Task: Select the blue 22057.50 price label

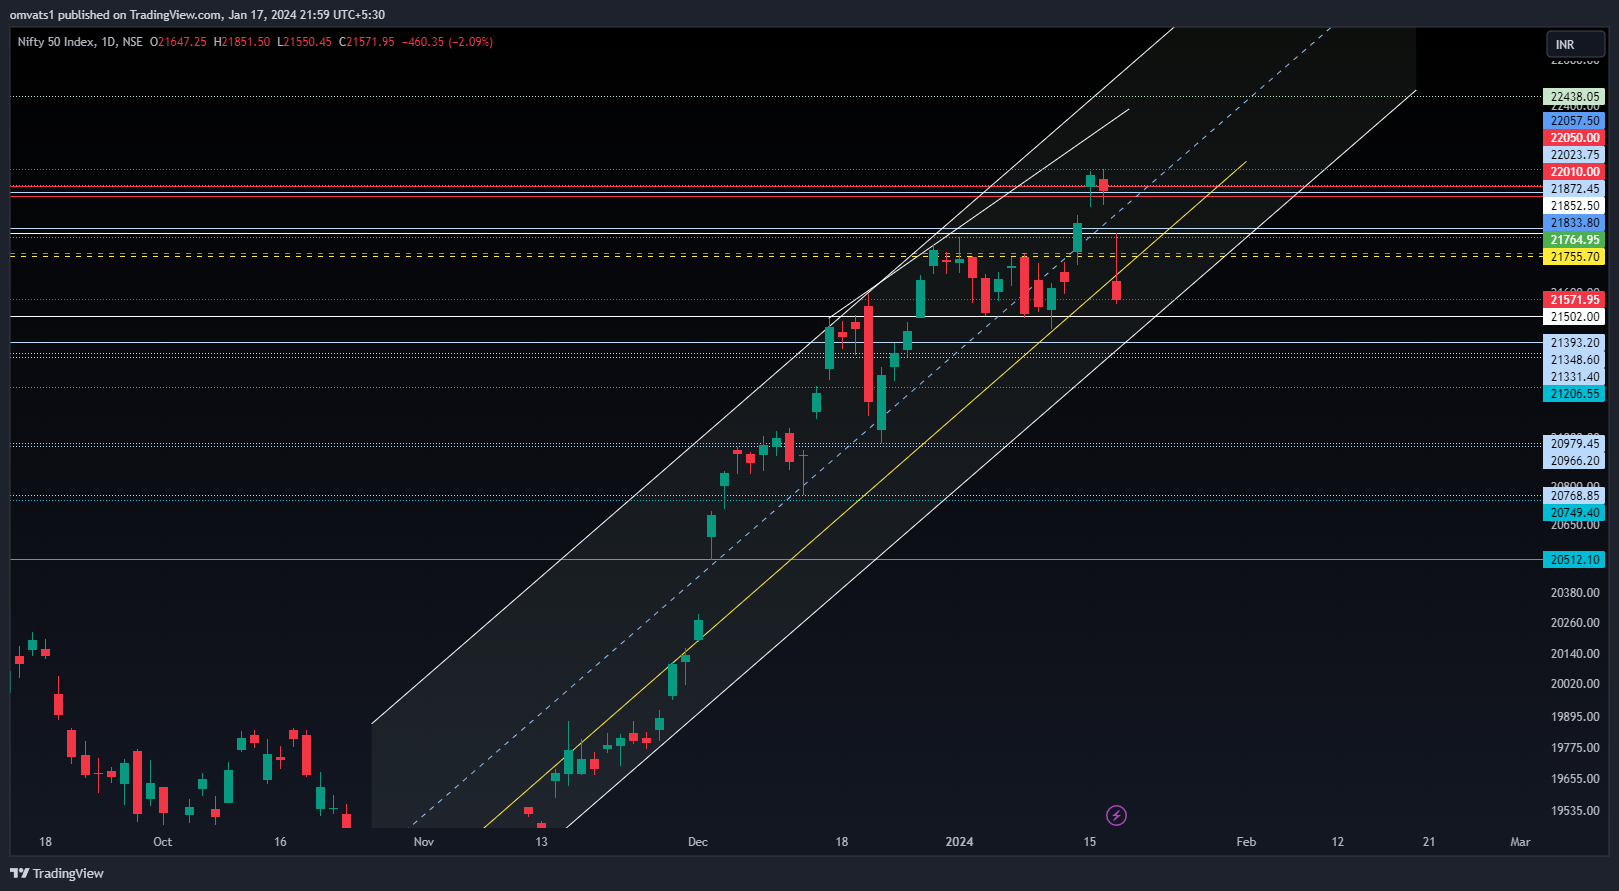Action: [1574, 121]
